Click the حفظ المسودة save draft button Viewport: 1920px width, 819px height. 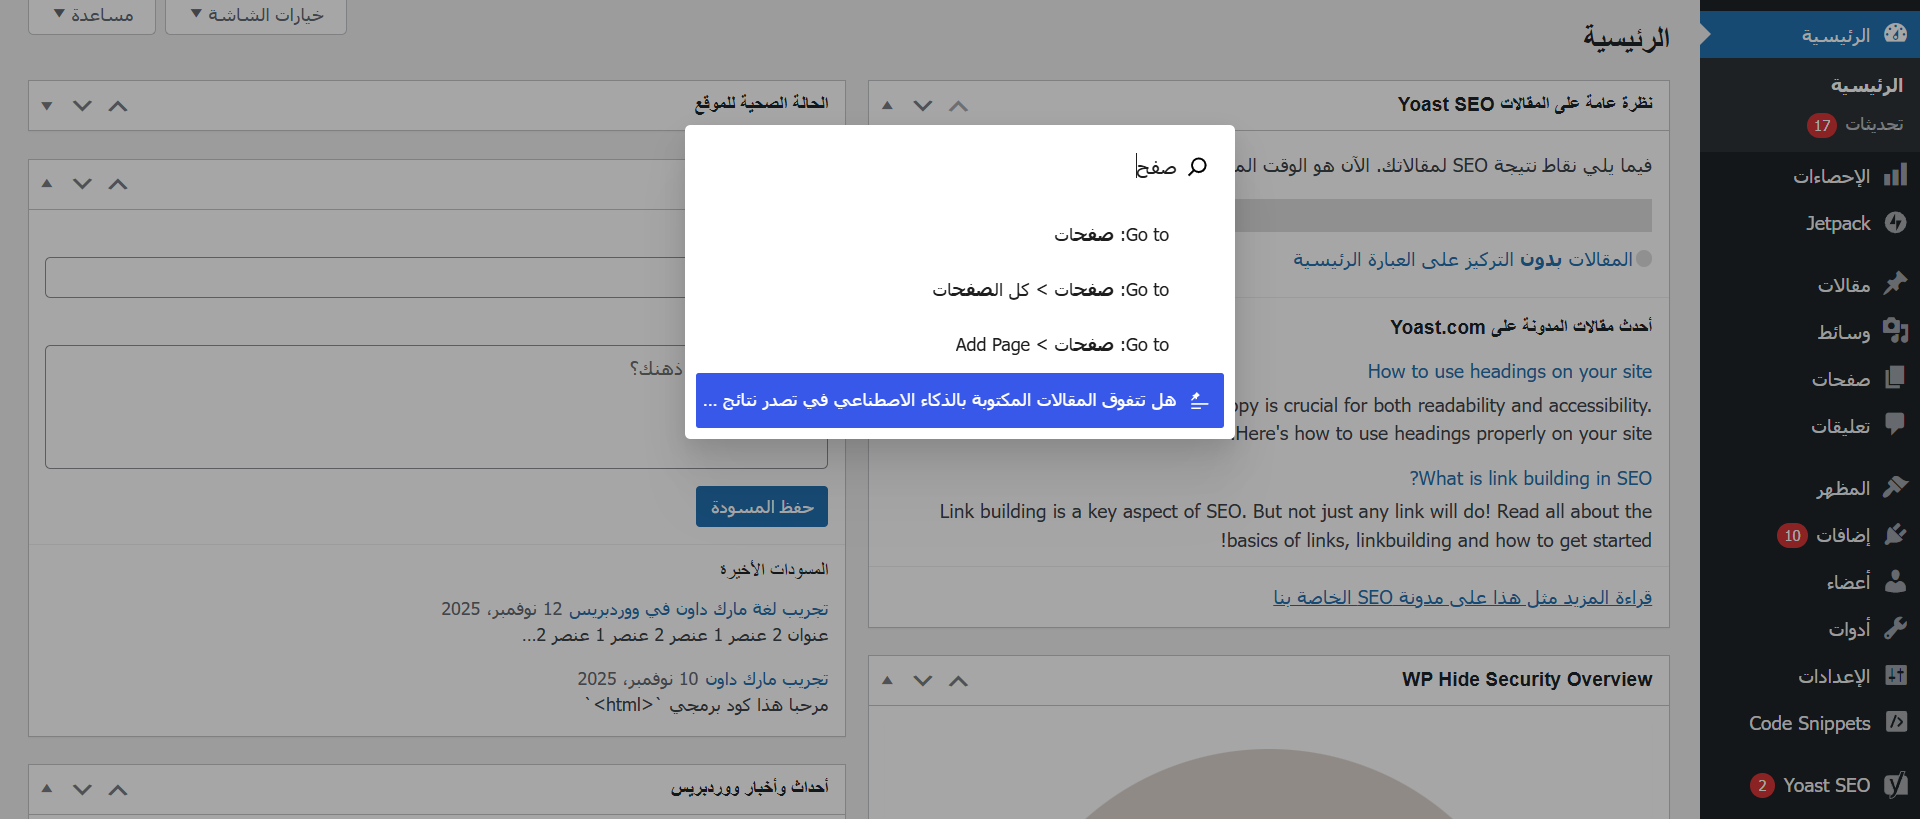[762, 507]
